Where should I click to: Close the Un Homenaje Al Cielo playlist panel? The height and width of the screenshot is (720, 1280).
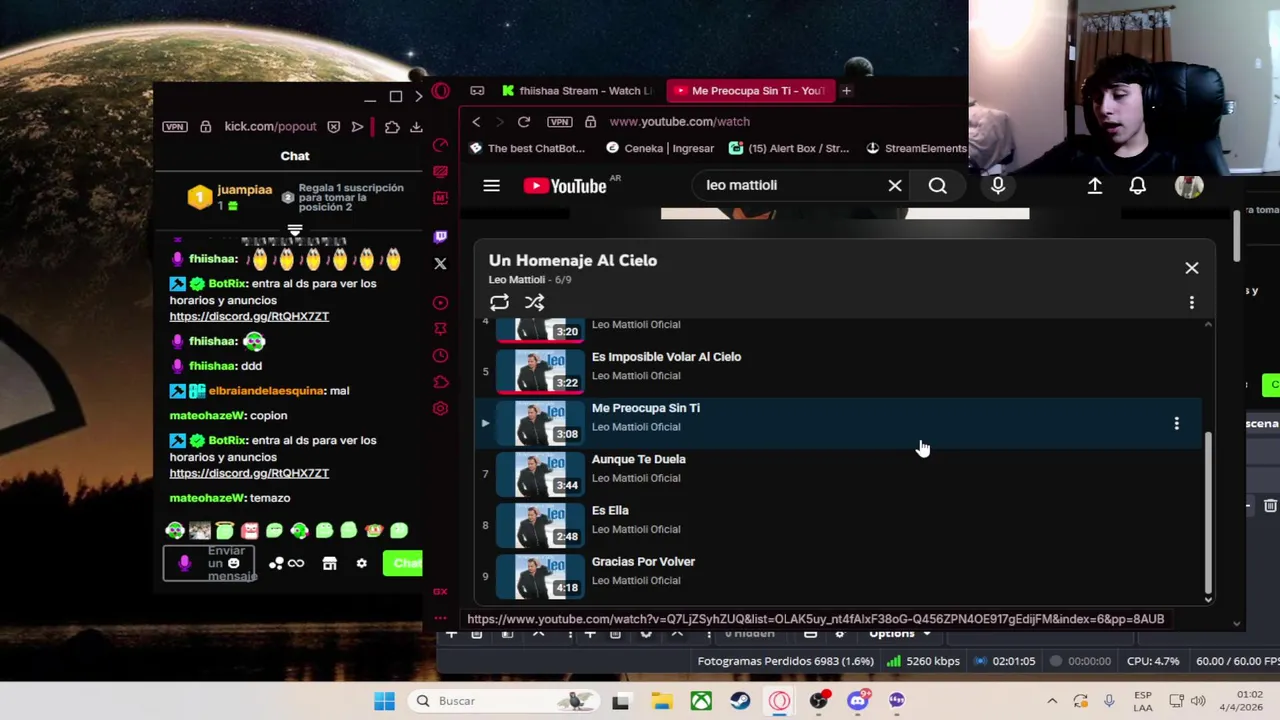pos(1191,268)
